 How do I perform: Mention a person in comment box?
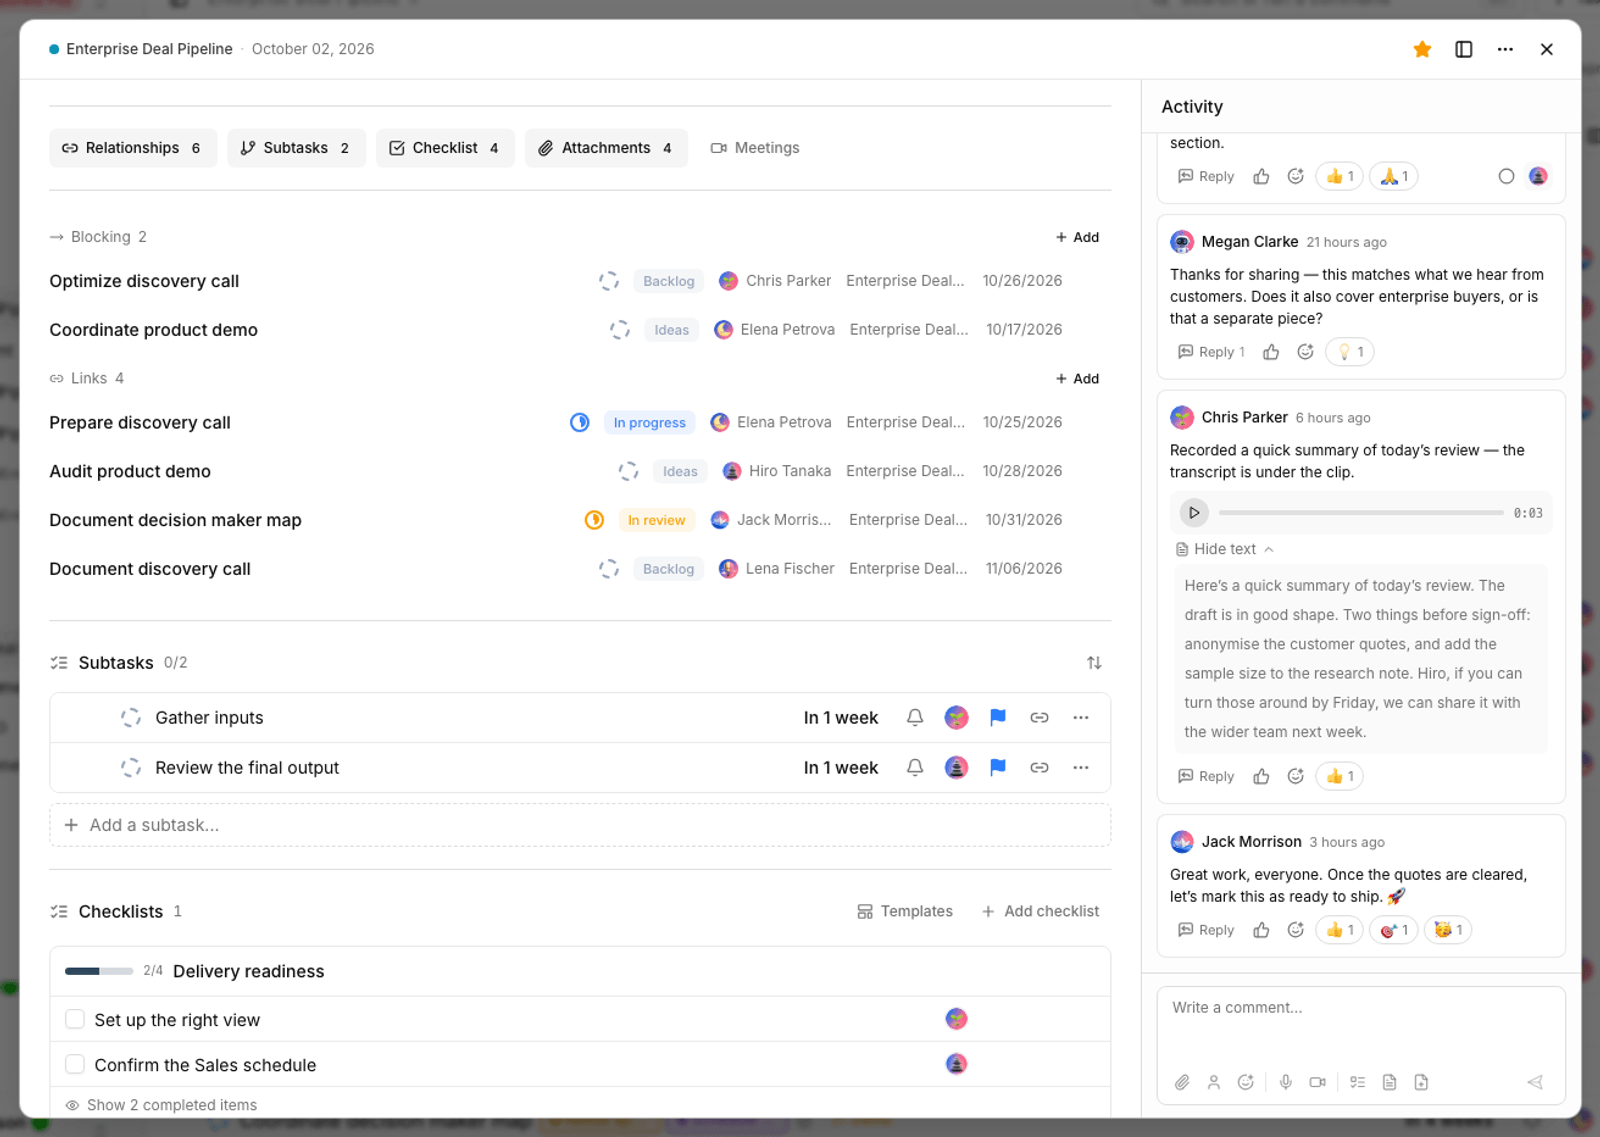coord(1214,1082)
